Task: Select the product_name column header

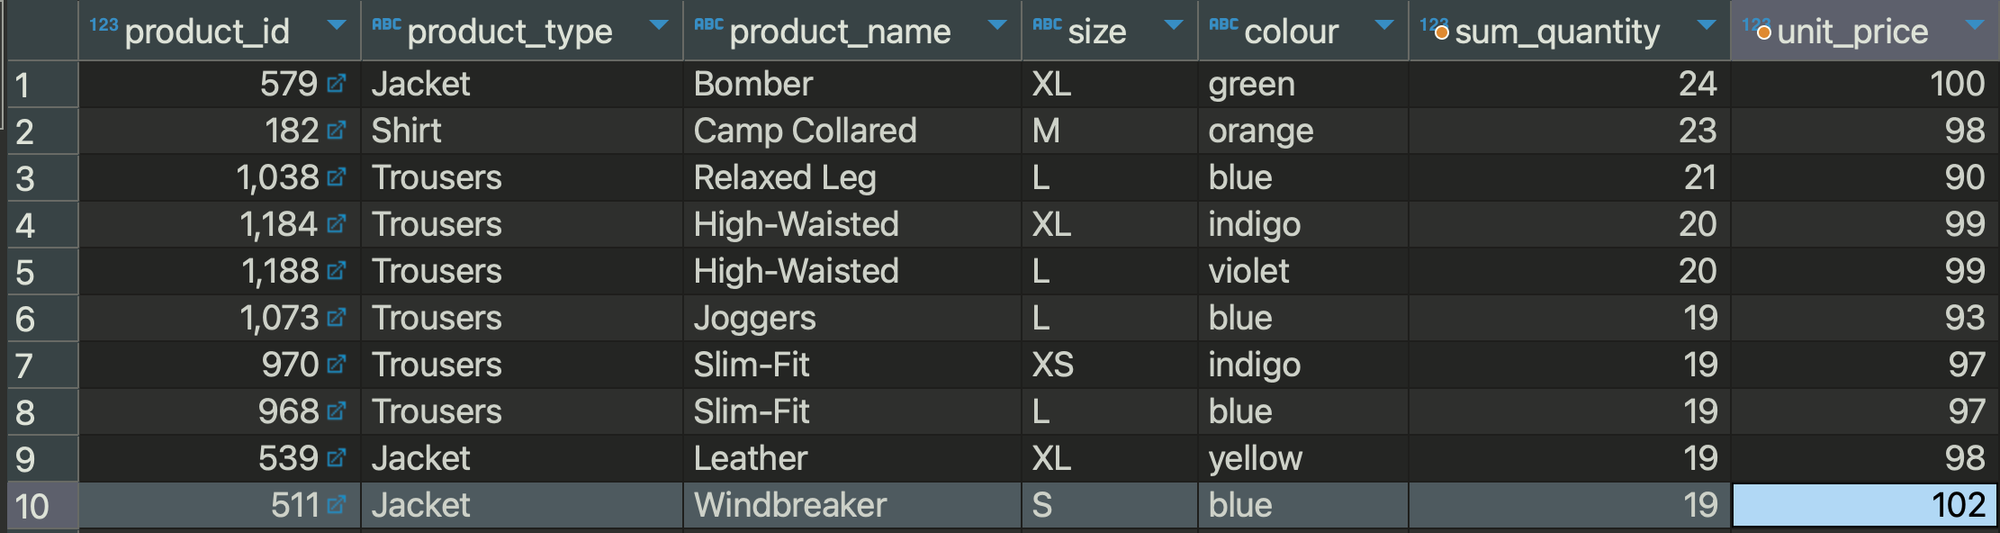Action: (852, 30)
